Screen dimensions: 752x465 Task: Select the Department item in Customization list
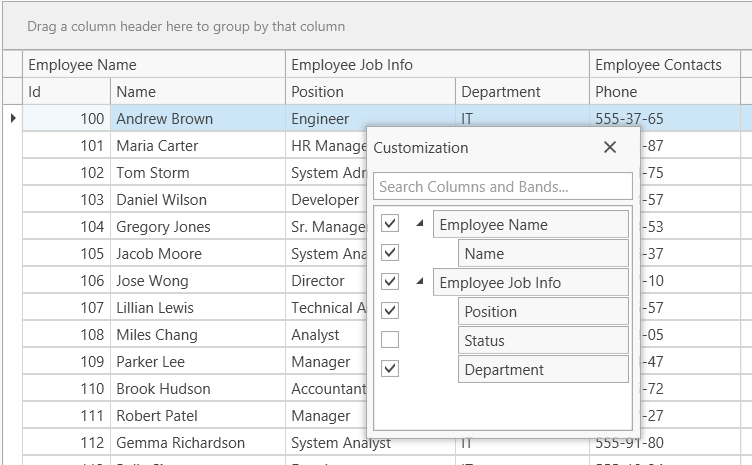543,370
